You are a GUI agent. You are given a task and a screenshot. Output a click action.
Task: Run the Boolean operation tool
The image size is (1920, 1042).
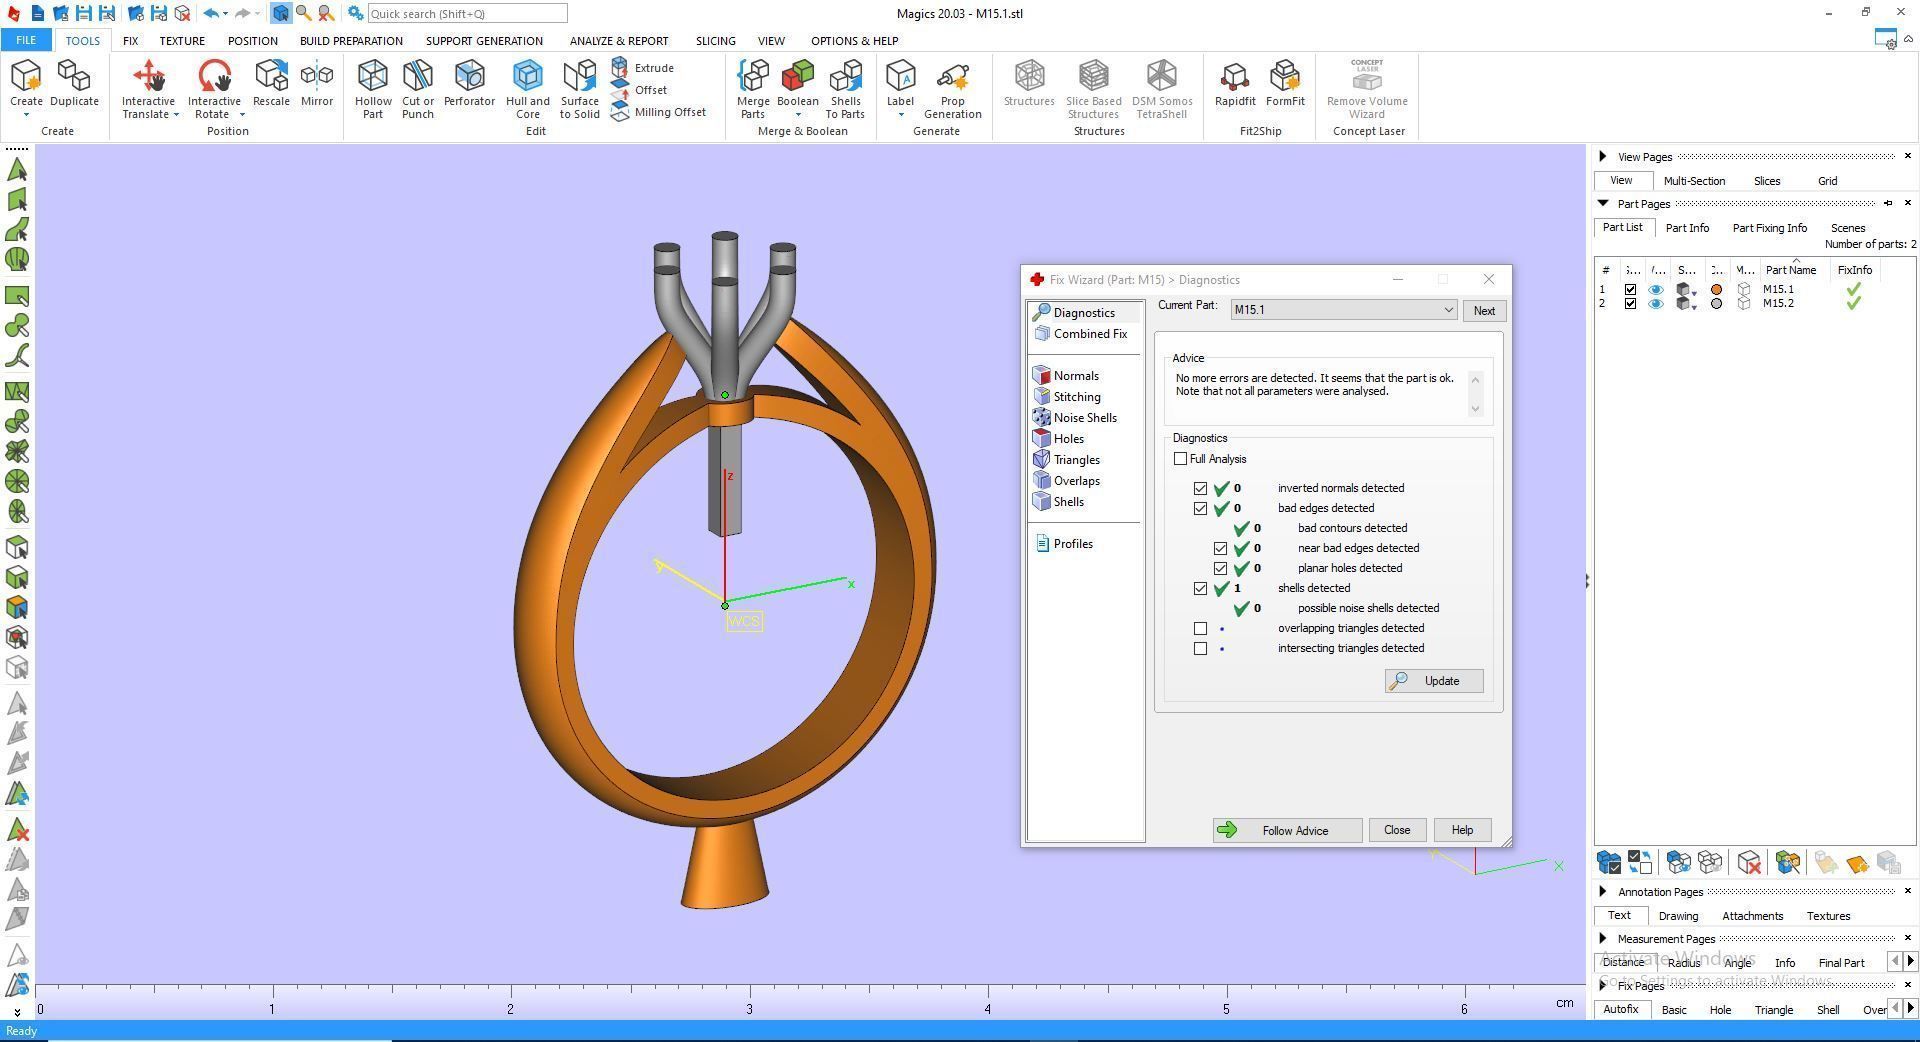(797, 82)
